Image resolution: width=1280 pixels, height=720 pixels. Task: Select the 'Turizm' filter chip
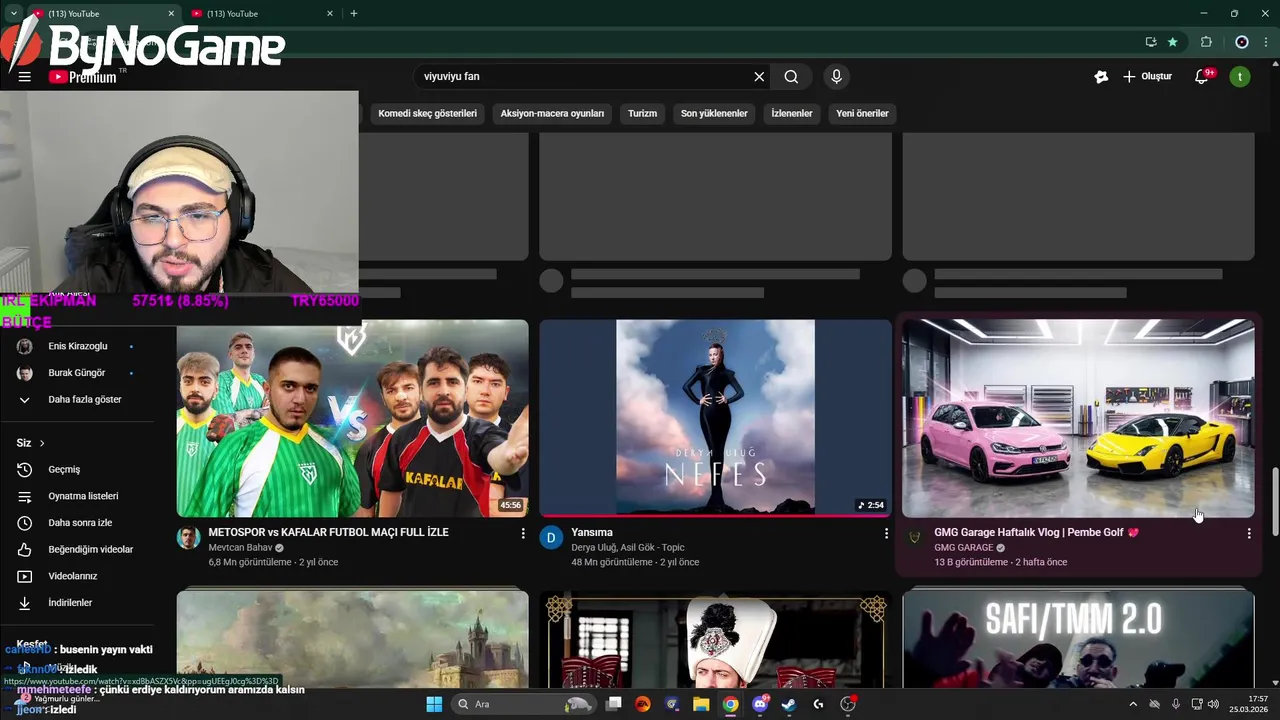[x=642, y=113]
